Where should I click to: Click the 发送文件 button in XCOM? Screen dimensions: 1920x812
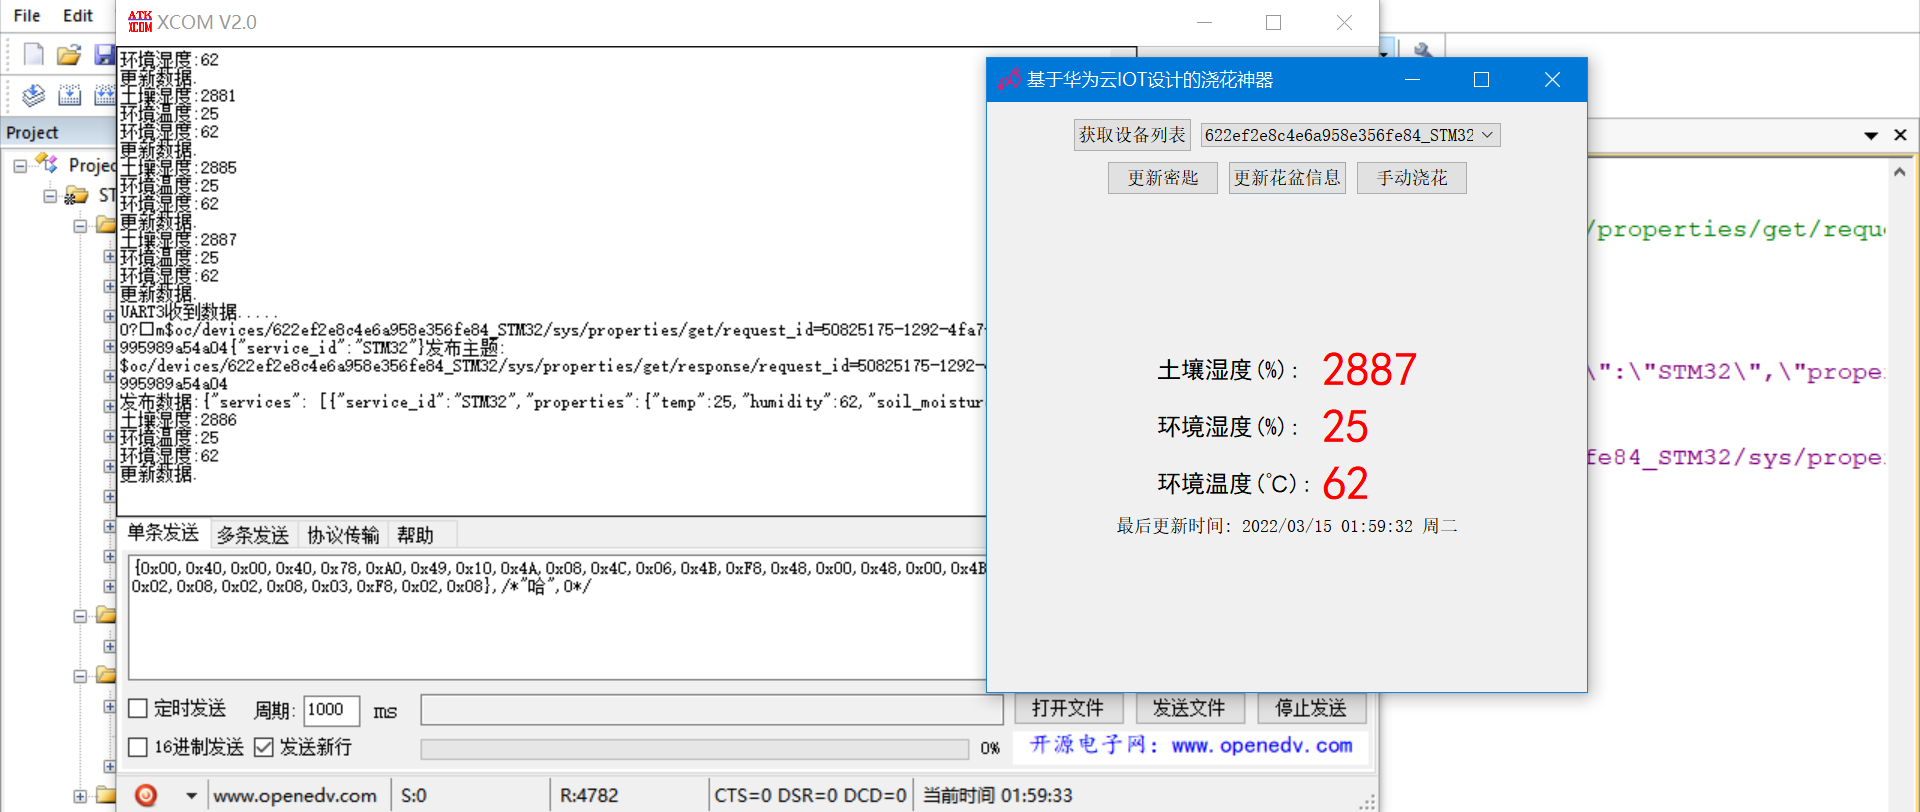tap(1189, 708)
